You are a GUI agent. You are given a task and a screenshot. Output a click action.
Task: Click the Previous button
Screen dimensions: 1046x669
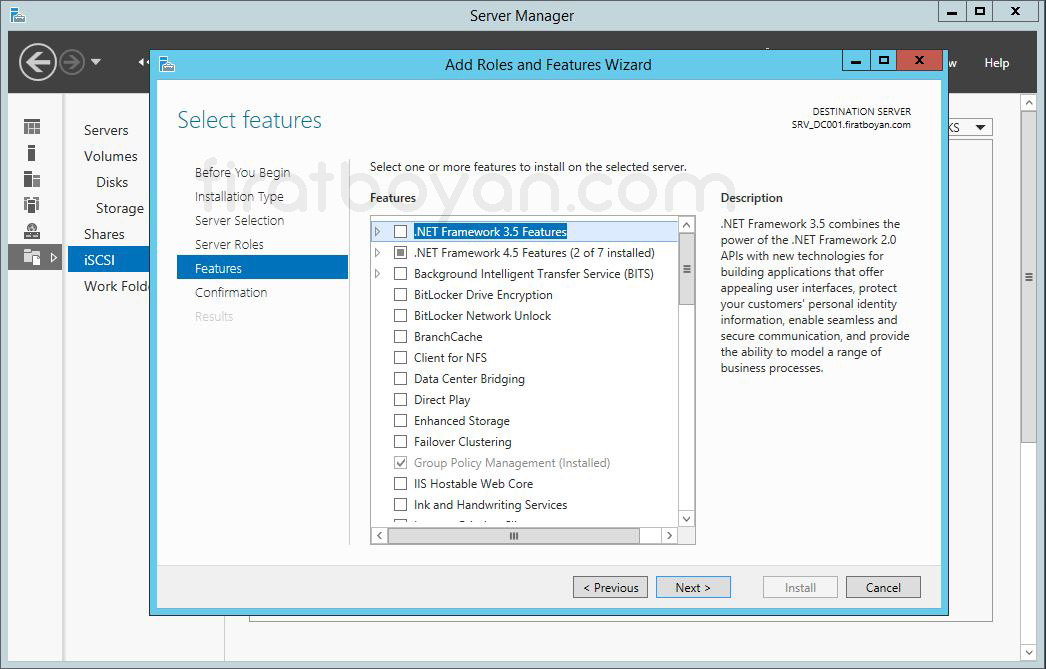(610, 588)
